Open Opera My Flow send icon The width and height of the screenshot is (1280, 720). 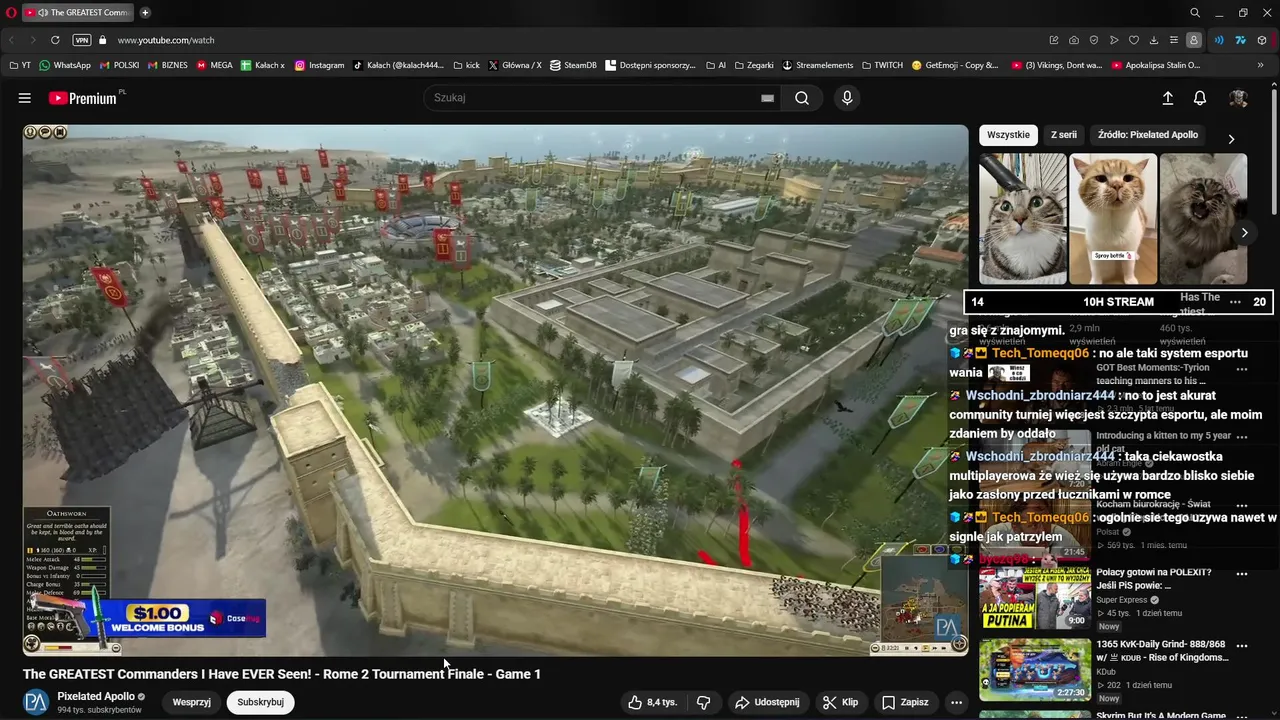pos(1114,40)
